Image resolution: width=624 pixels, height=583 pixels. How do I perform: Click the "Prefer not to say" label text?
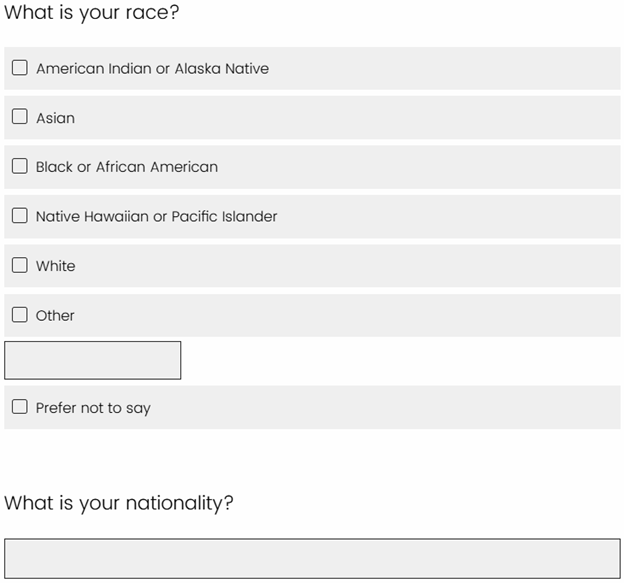pos(93,408)
